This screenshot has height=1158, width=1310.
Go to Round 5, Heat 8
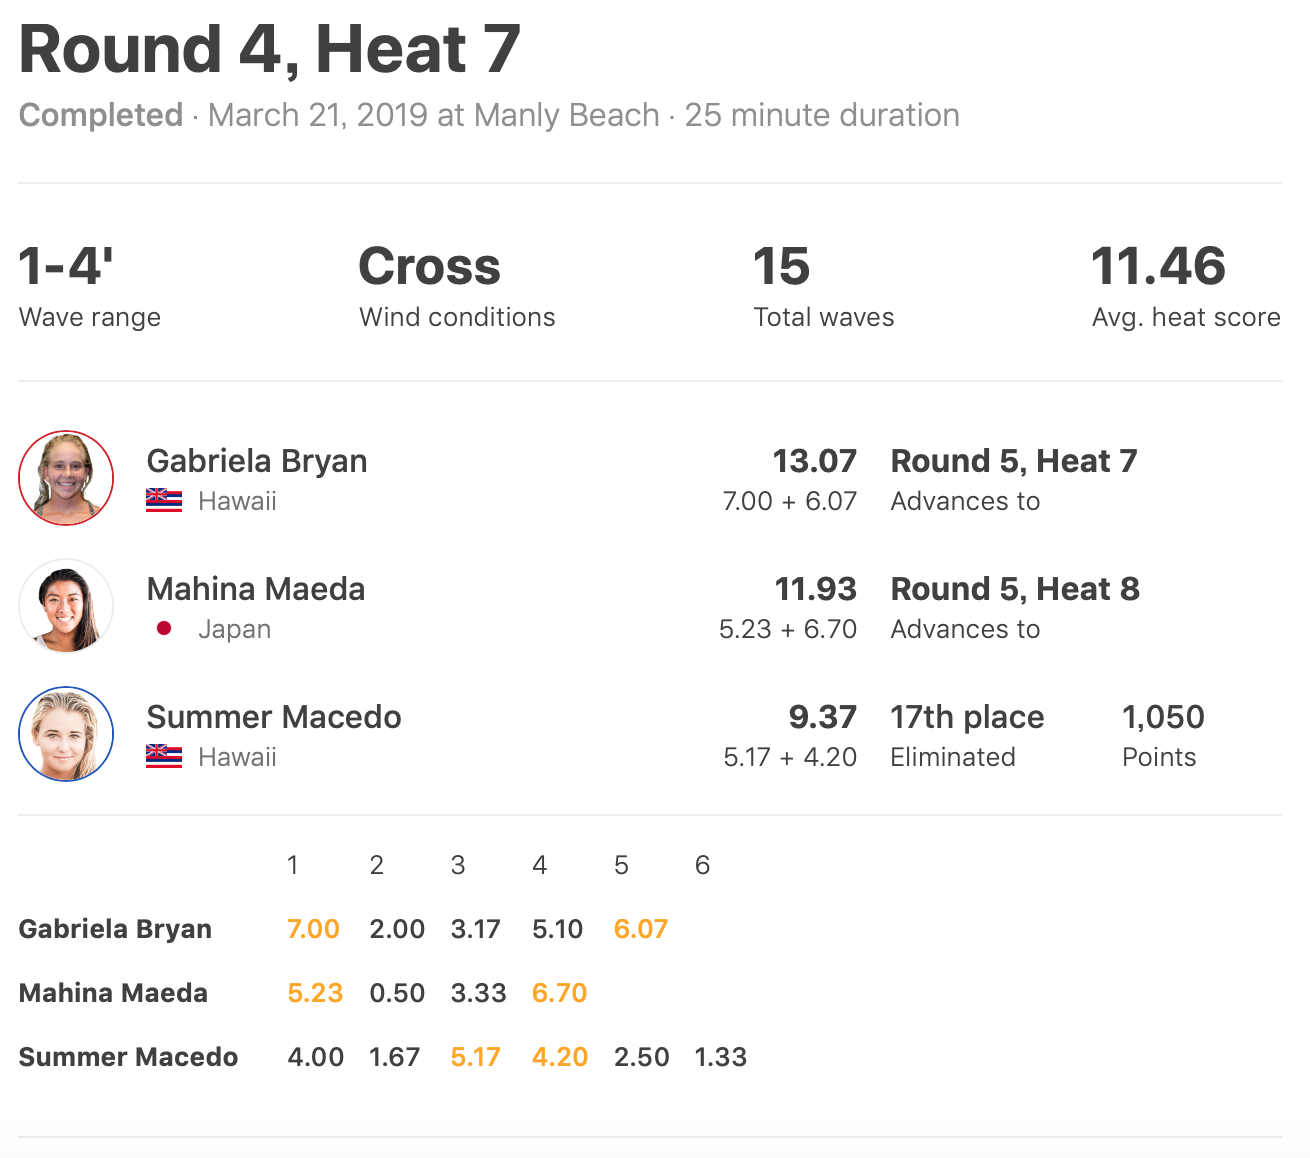point(1015,589)
